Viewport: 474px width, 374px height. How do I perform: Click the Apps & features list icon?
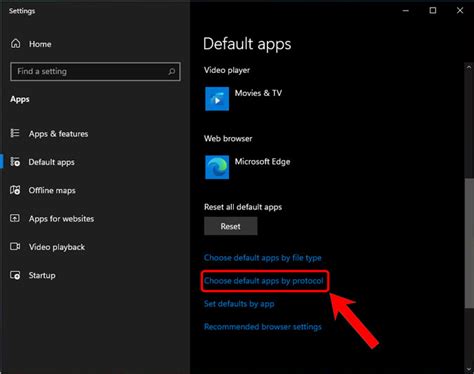coord(15,133)
